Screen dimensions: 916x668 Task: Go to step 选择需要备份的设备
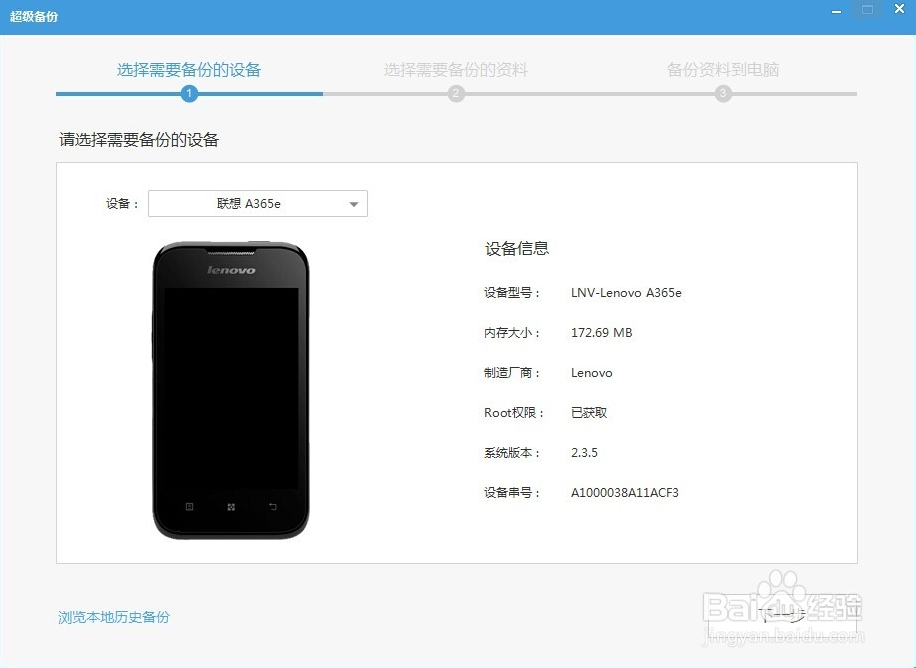189,70
